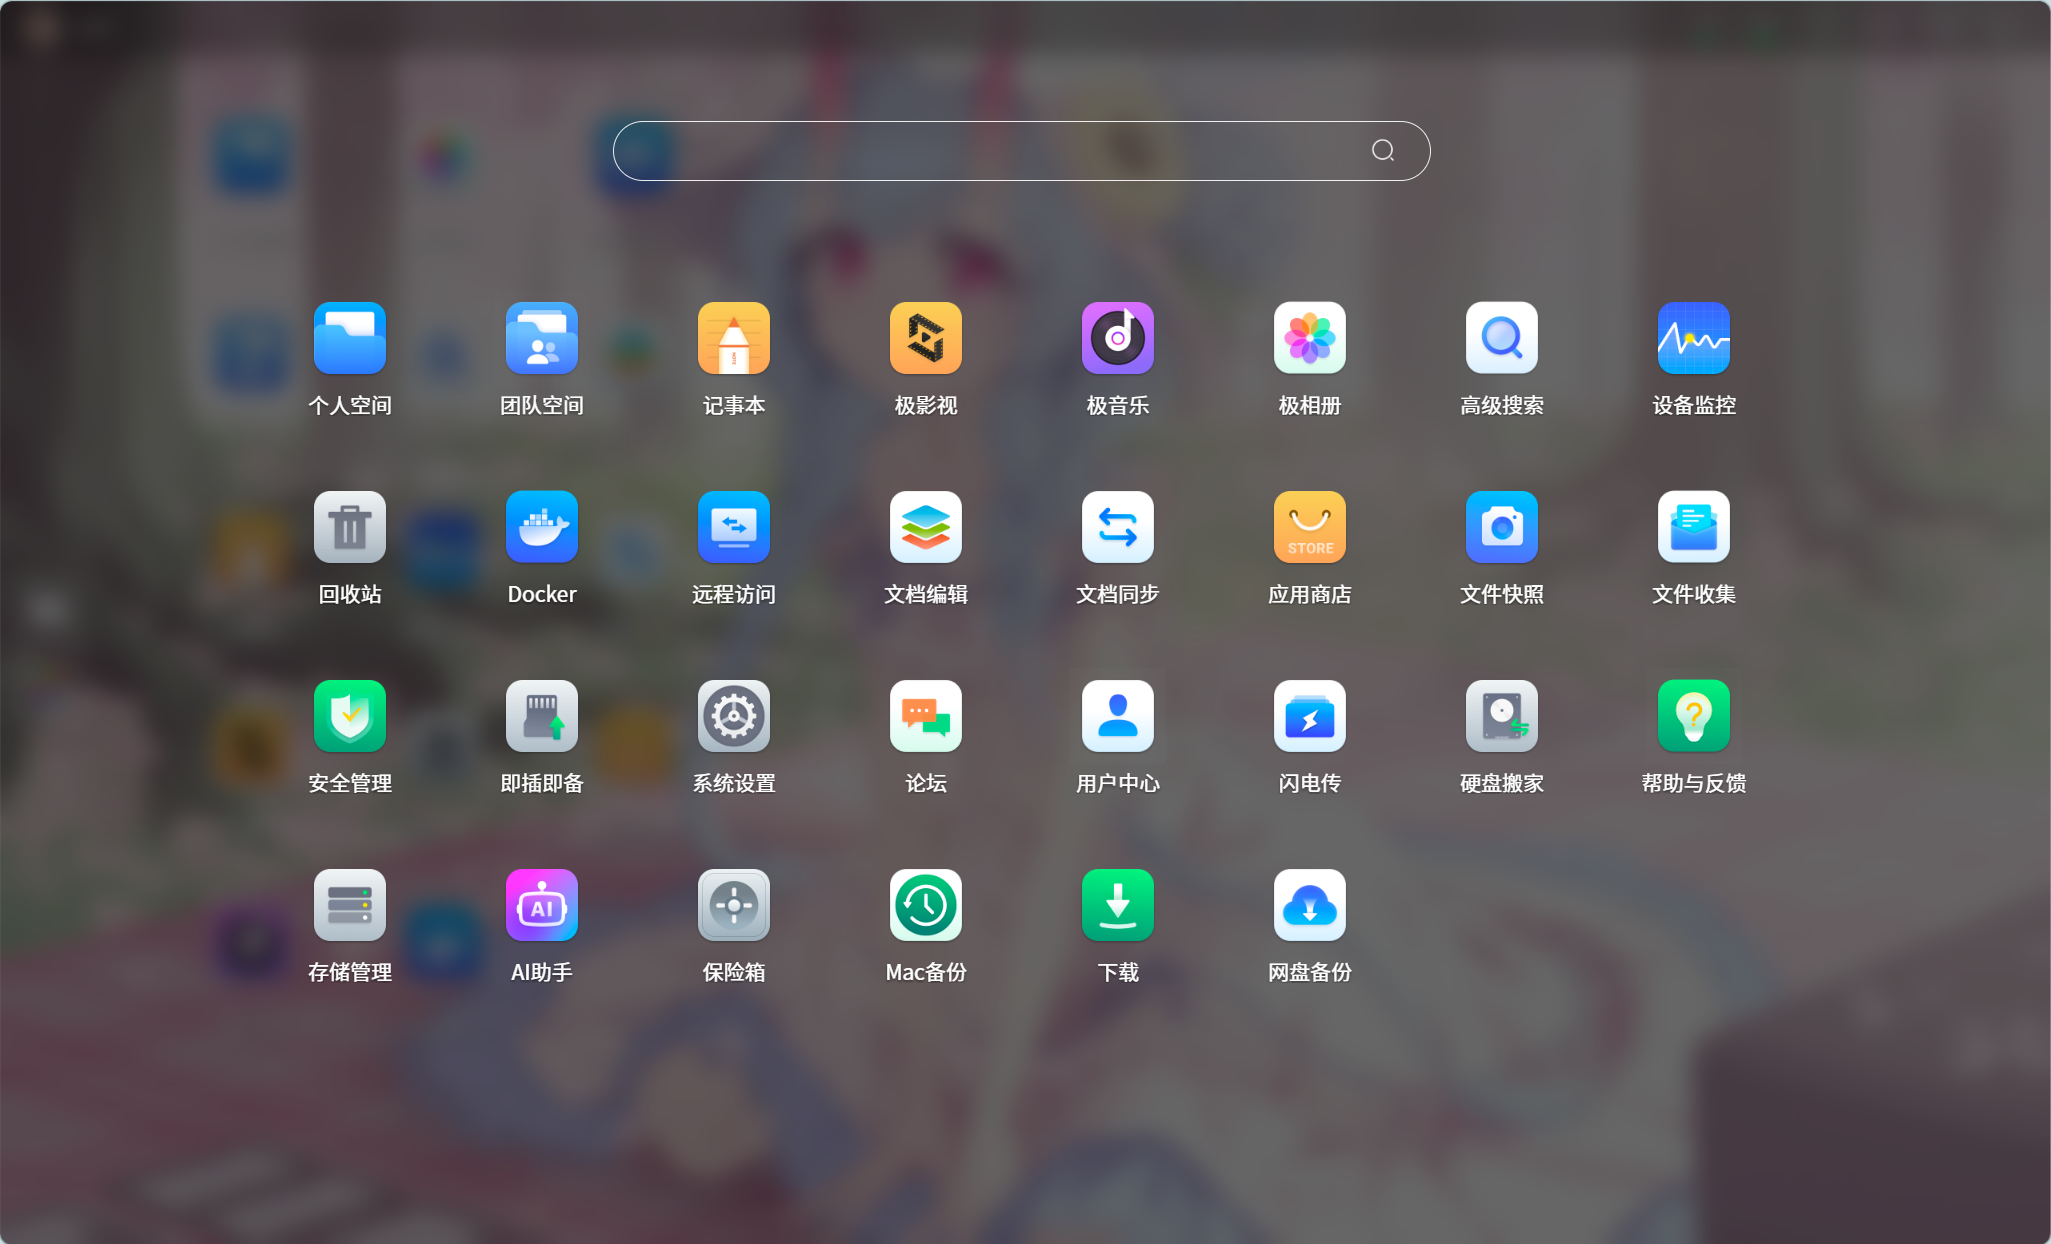Open the 极音乐 music app
Viewport: 2051px width, 1244px height.
(1117, 338)
